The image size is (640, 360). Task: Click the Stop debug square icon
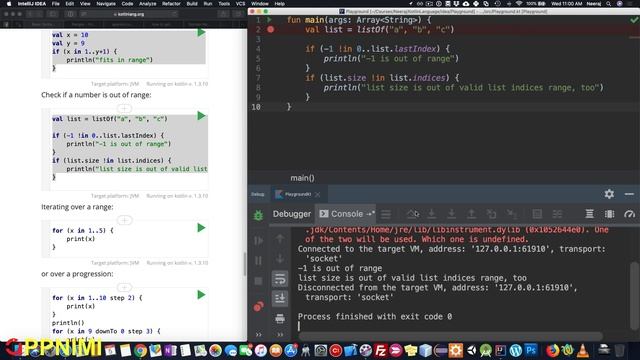coord(258,281)
